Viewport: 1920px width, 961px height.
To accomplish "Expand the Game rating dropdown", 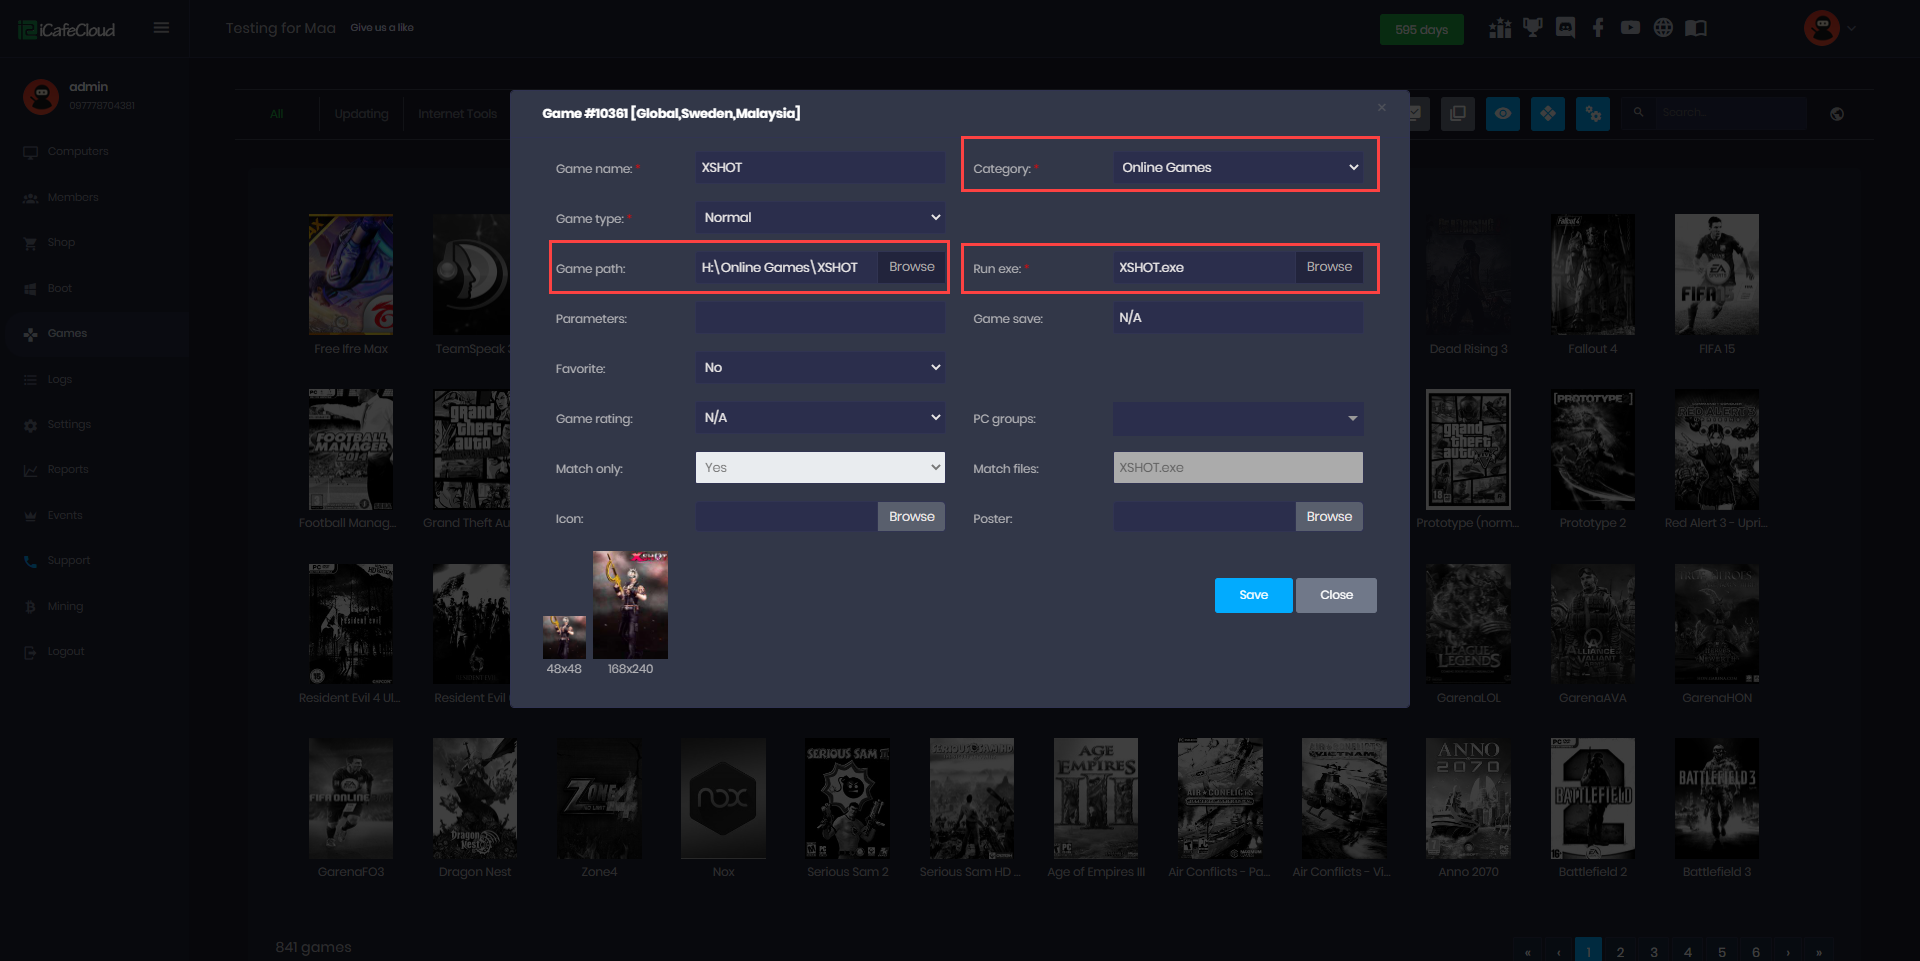I will (820, 418).
